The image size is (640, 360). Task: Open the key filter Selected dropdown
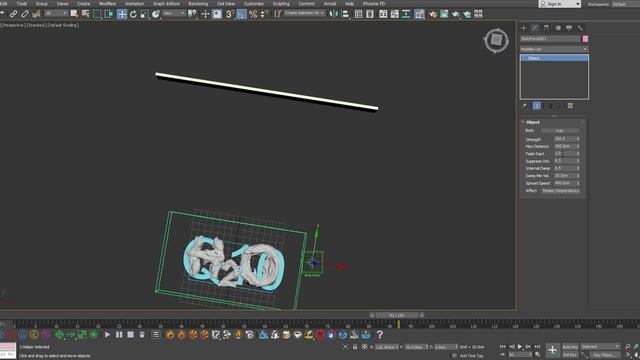600,347
